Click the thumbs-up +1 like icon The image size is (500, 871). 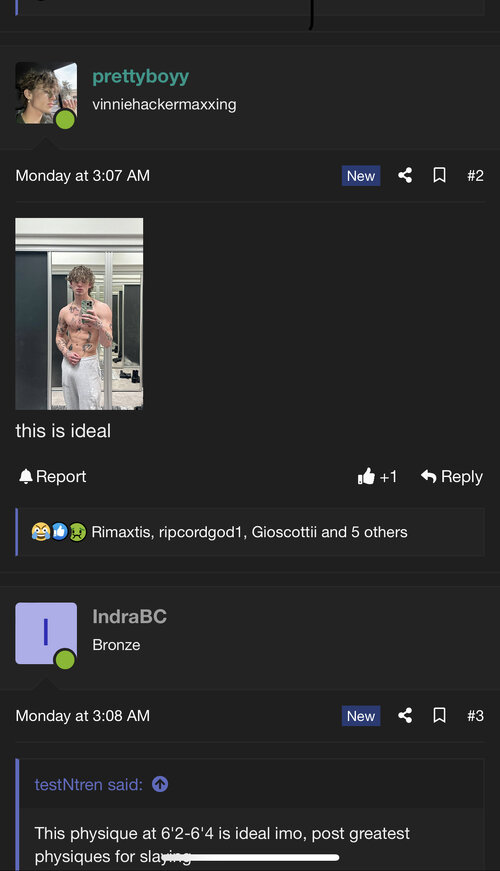[x=367, y=476]
